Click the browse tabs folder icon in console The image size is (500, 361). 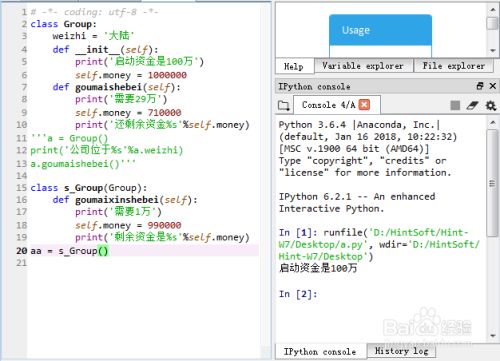pyautogui.click(x=284, y=106)
